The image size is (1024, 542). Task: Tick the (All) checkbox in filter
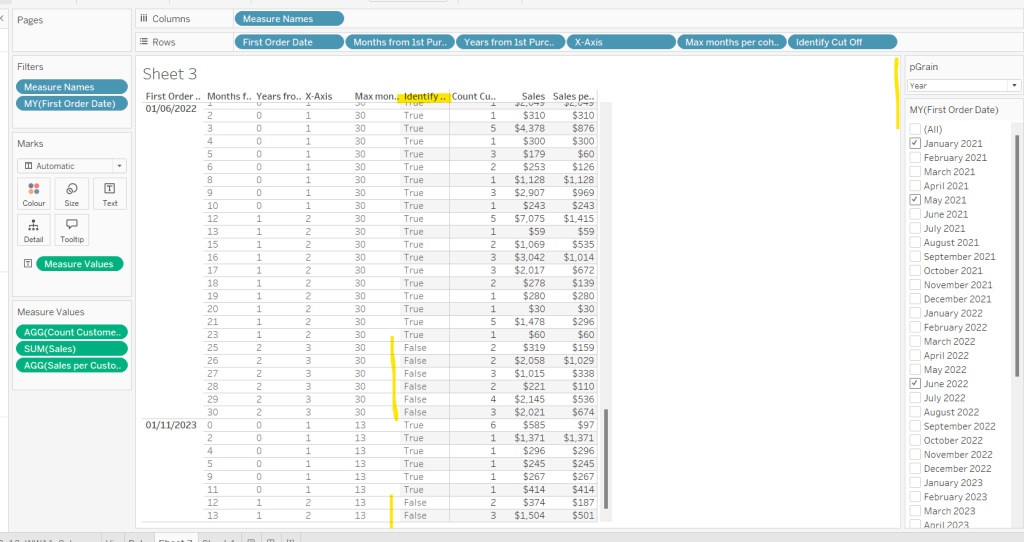click(915, 130)
